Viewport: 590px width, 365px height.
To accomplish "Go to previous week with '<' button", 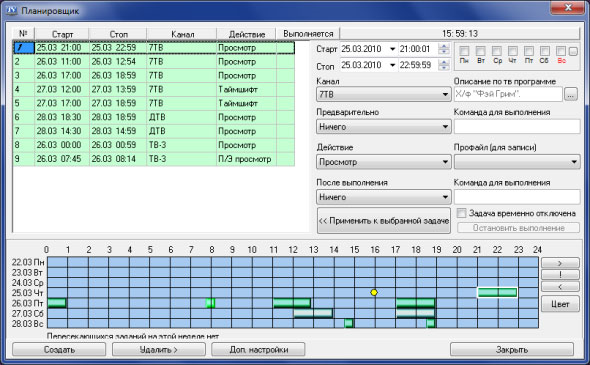I will (x=560, y=287).
